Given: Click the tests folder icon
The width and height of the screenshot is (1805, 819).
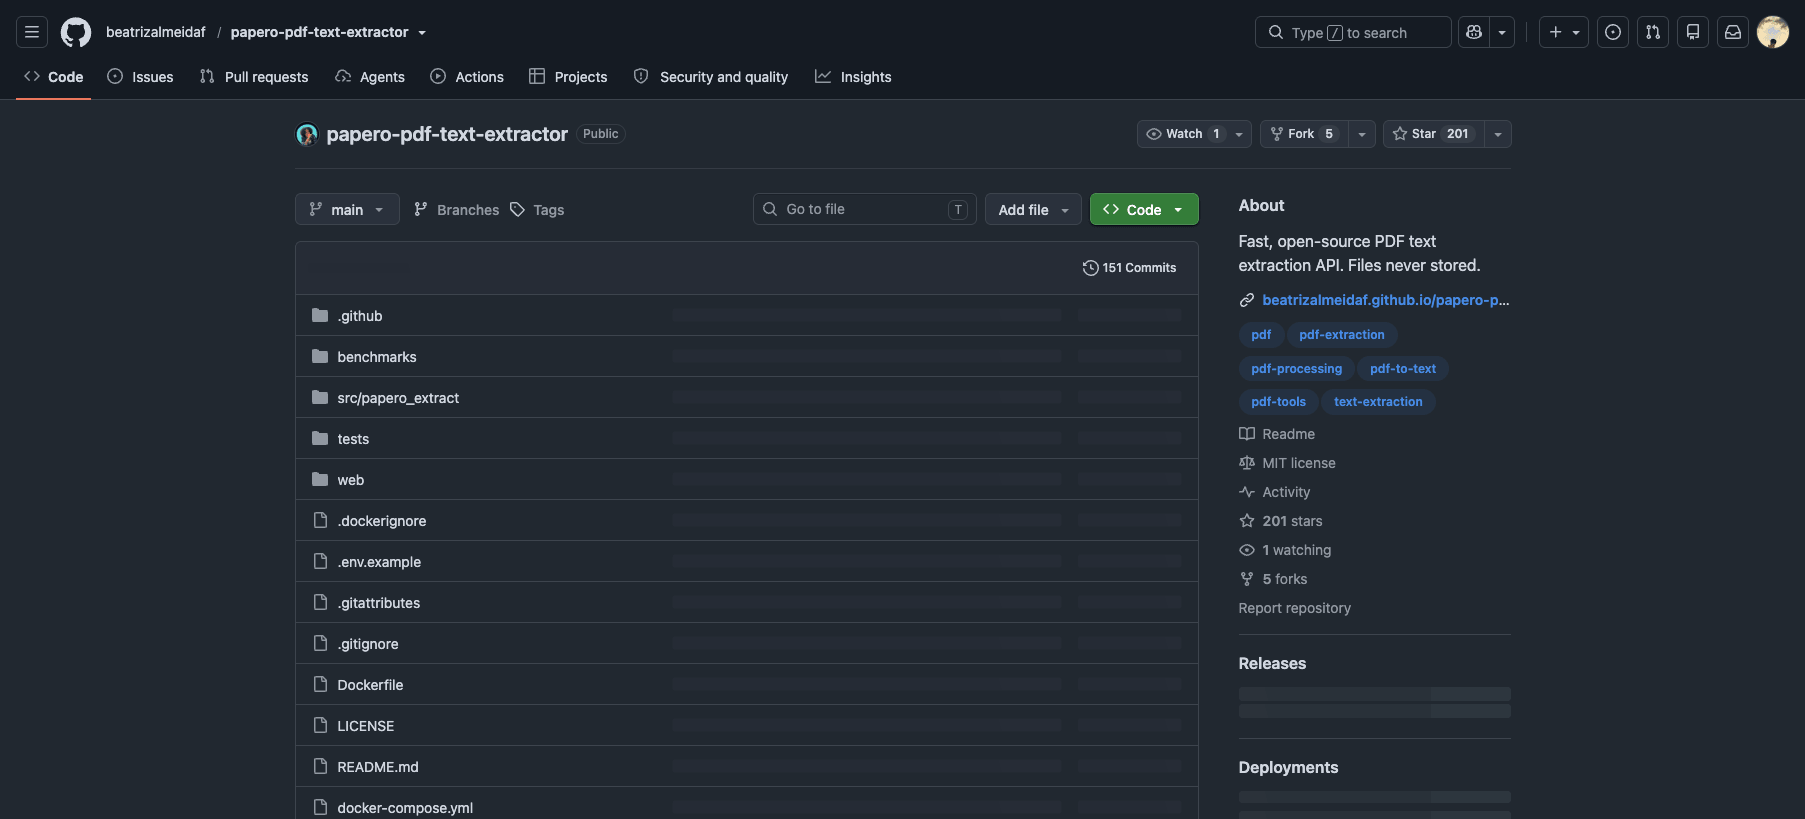Looking at the screenshot, I should pyautogui.click(x=320, y=438).
